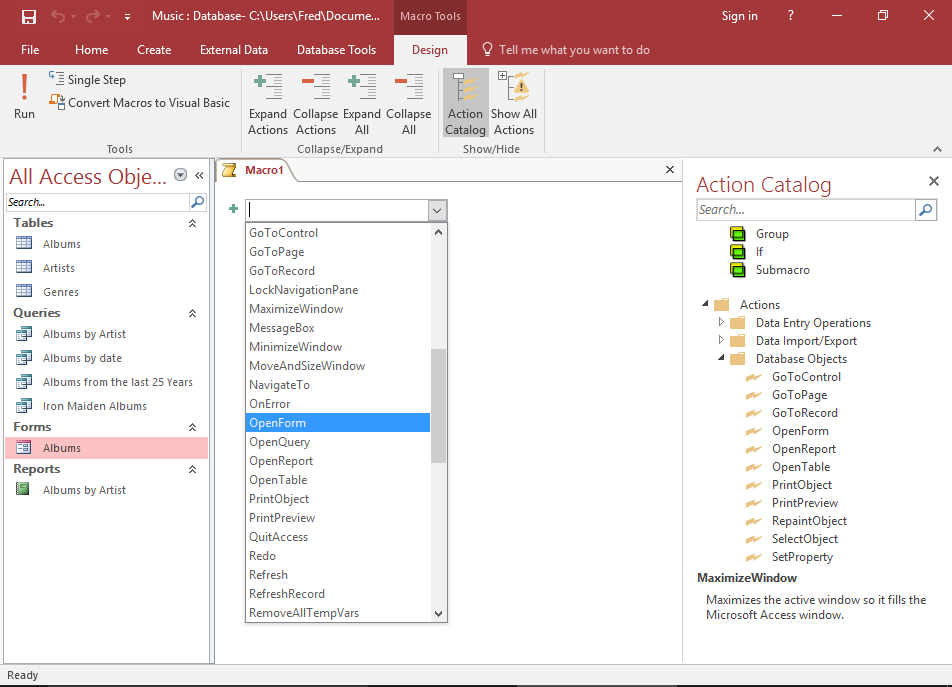Open Customize Quick Access Toolbar dropdown

(128, 17)
